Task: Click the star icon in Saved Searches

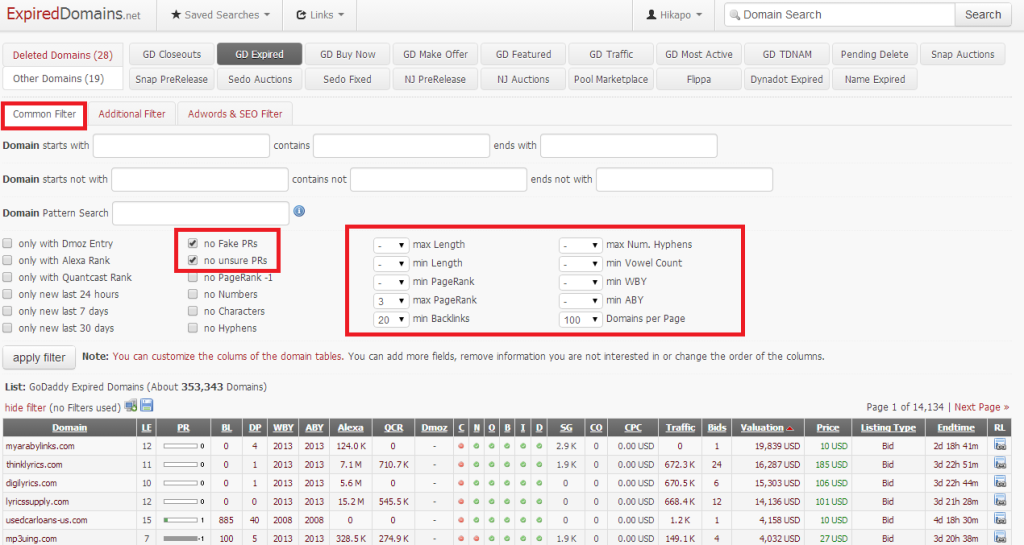Action: coord(176,14)
